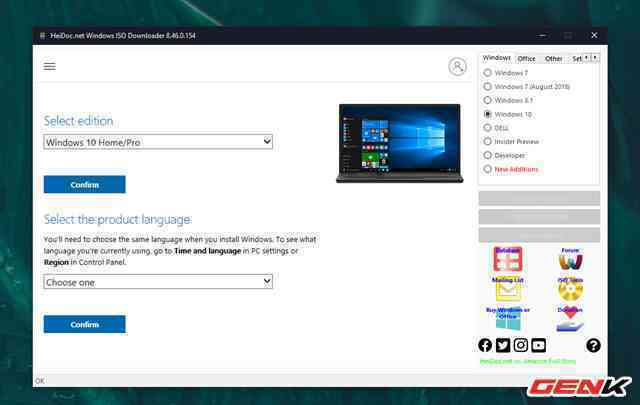Image resolution: width=640 pixels, height=405 pixels.
Task: Click the user account profile icon
Action: pyautogui.click(x=457, y=66)
